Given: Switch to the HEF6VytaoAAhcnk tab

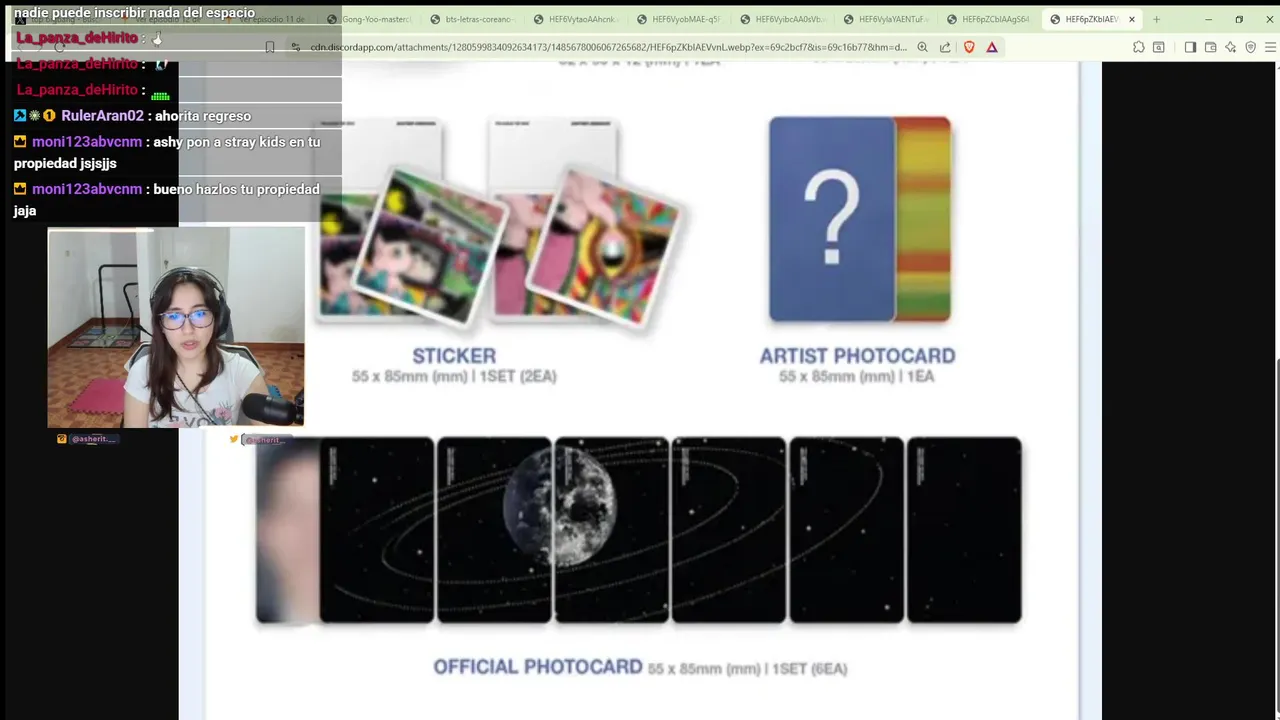Looking at the screenshot, I should [x=575, y=19].
